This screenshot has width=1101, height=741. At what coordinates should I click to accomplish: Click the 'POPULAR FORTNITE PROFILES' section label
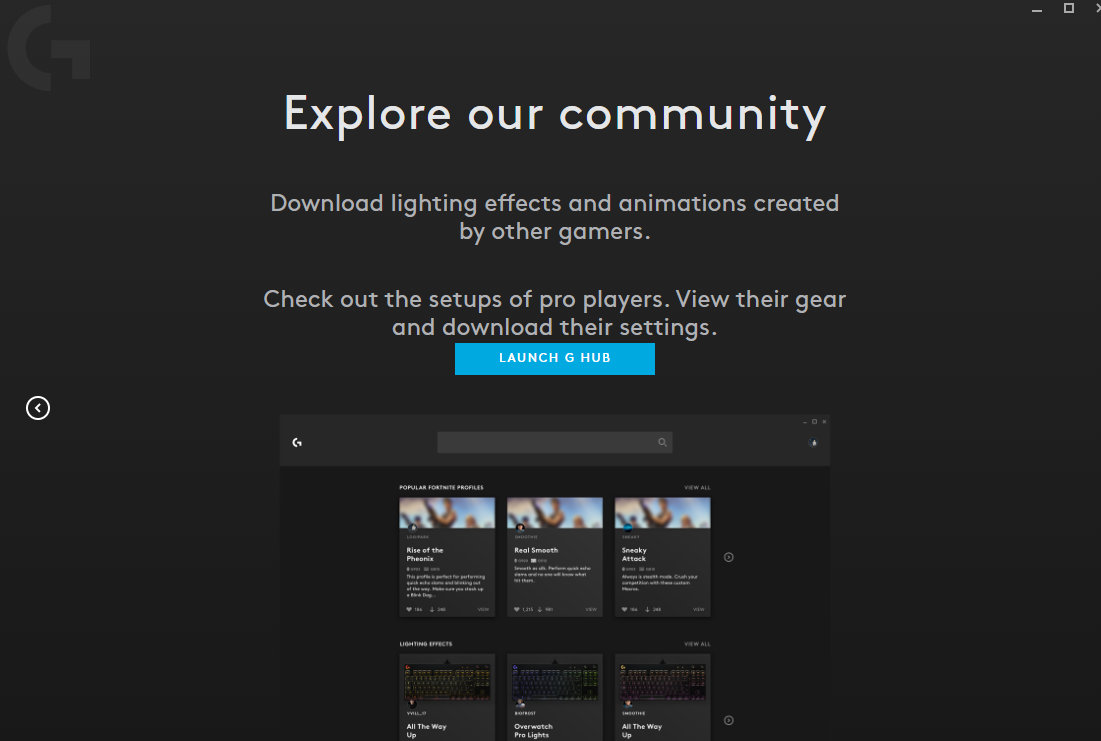tap(442, 487)
